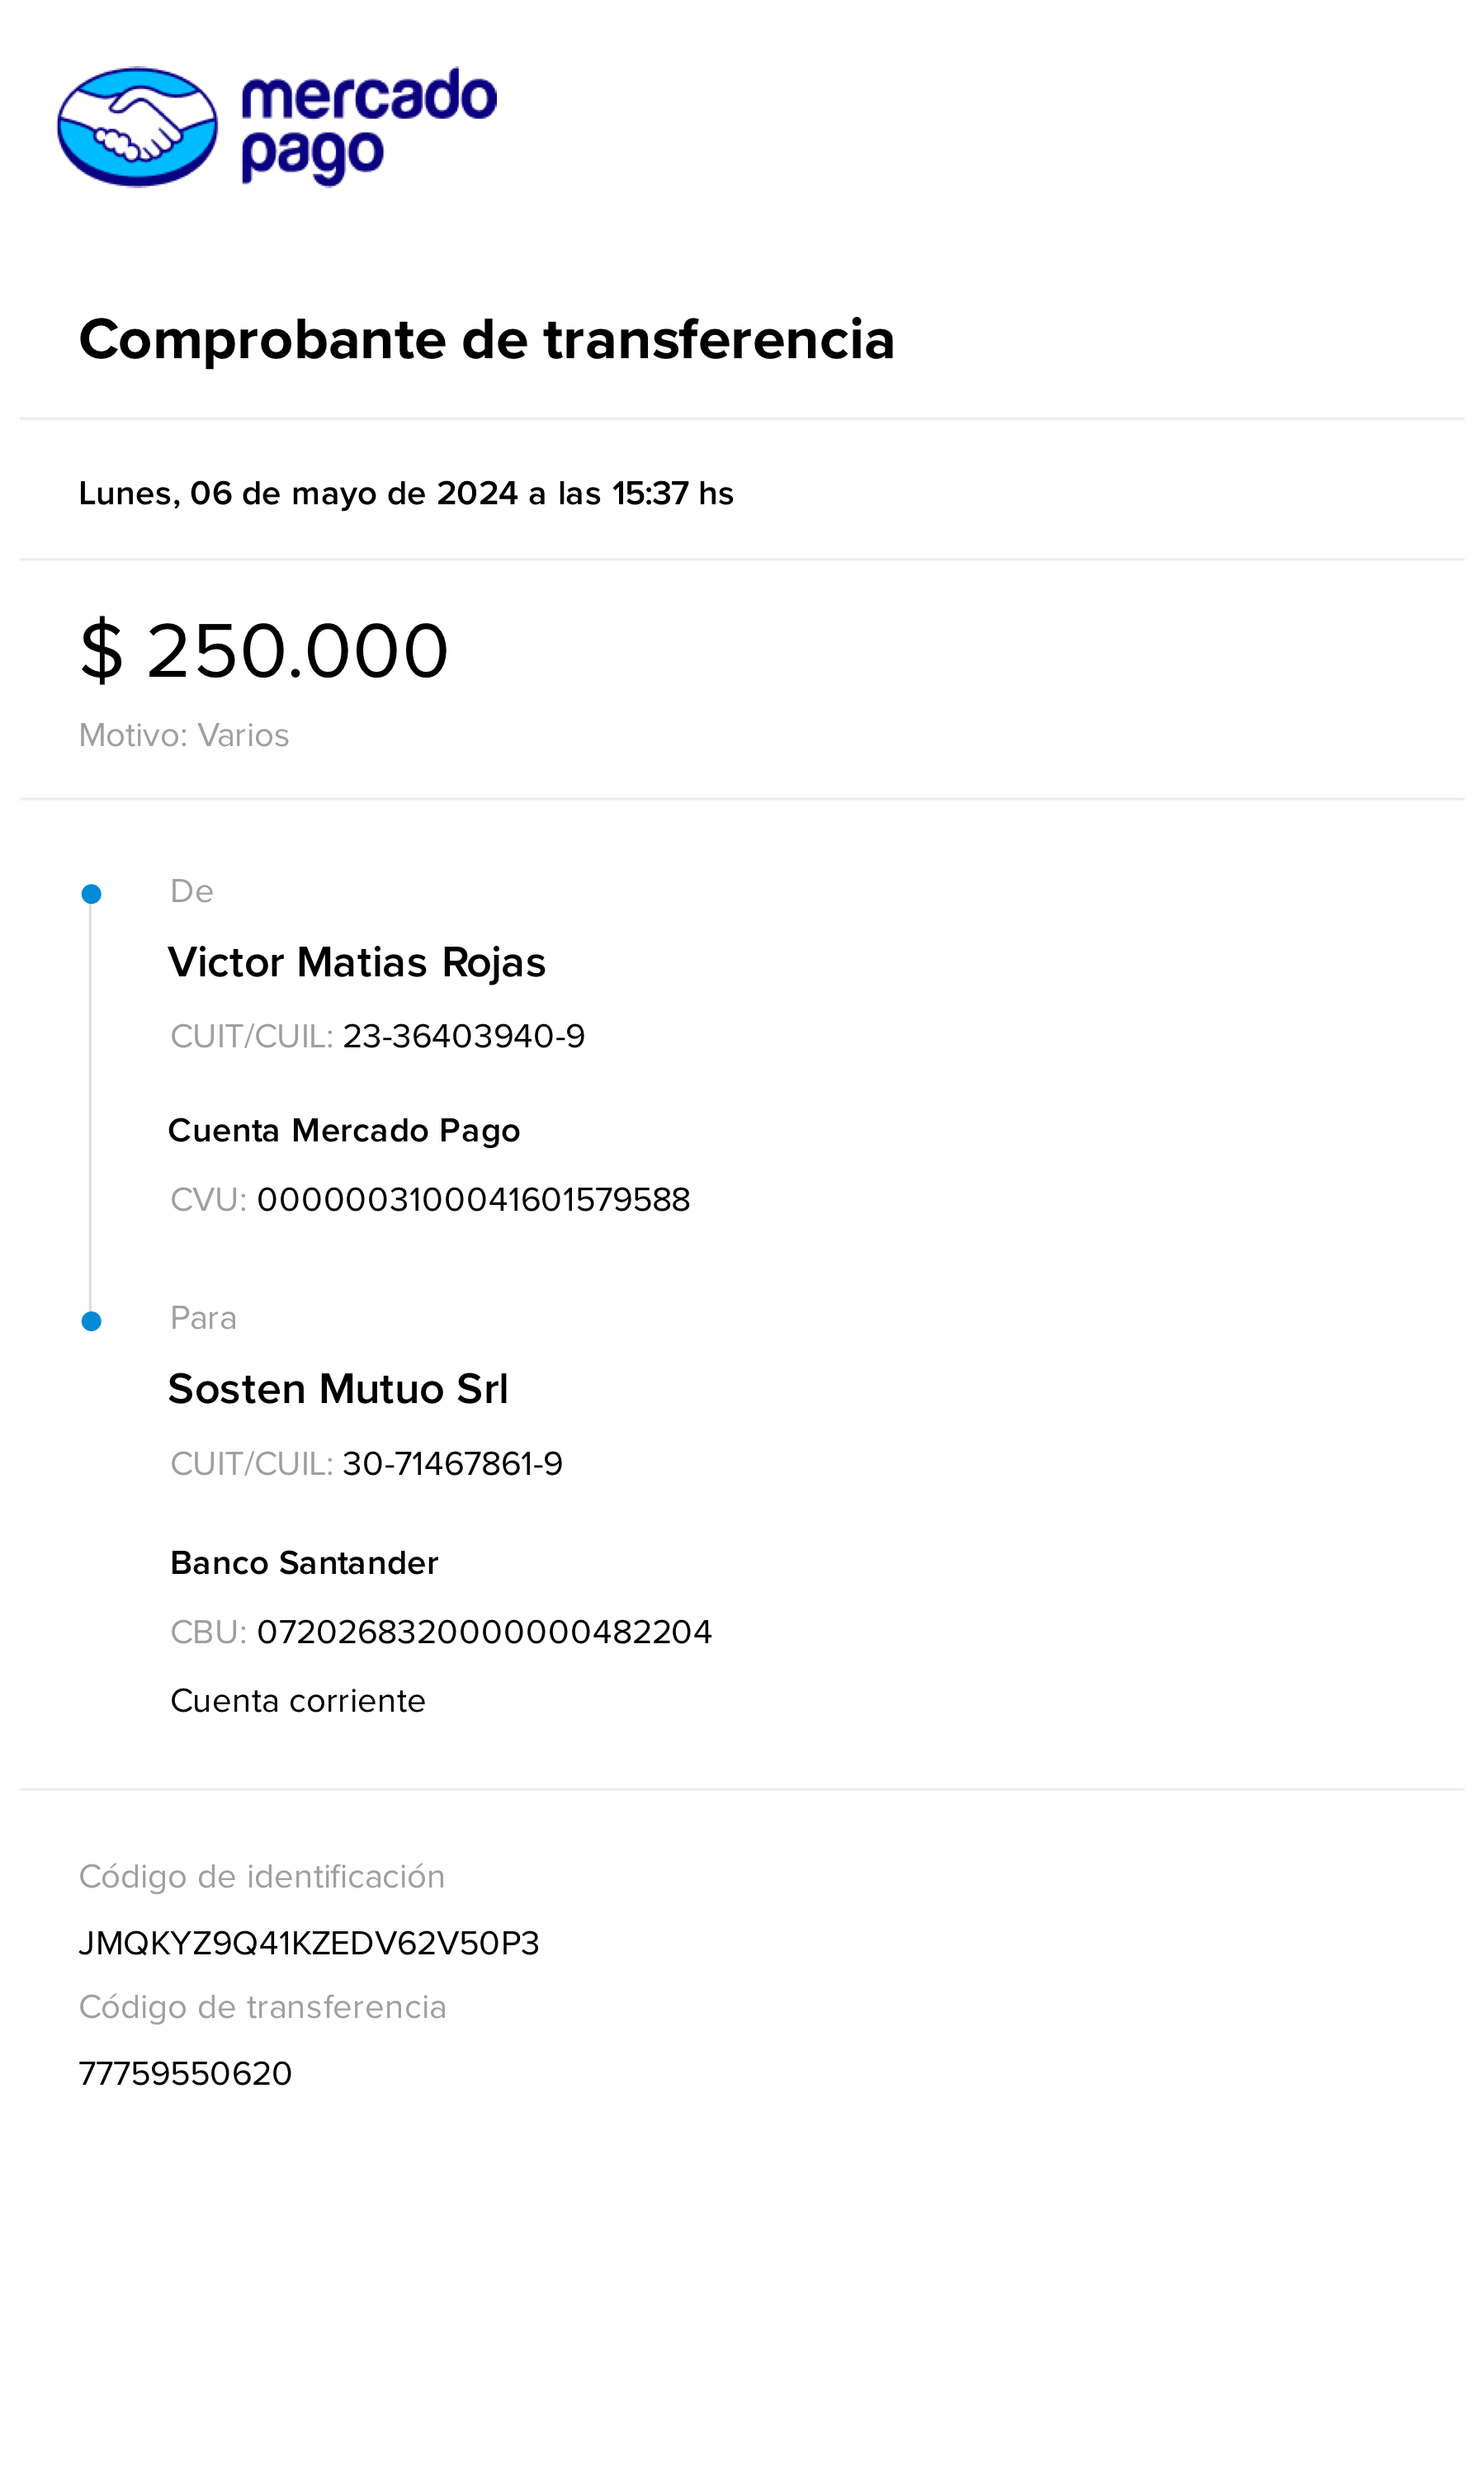Select sender name Victor Matias Rojas
Screen dimensions: 1484x2471
pos(357,962)
